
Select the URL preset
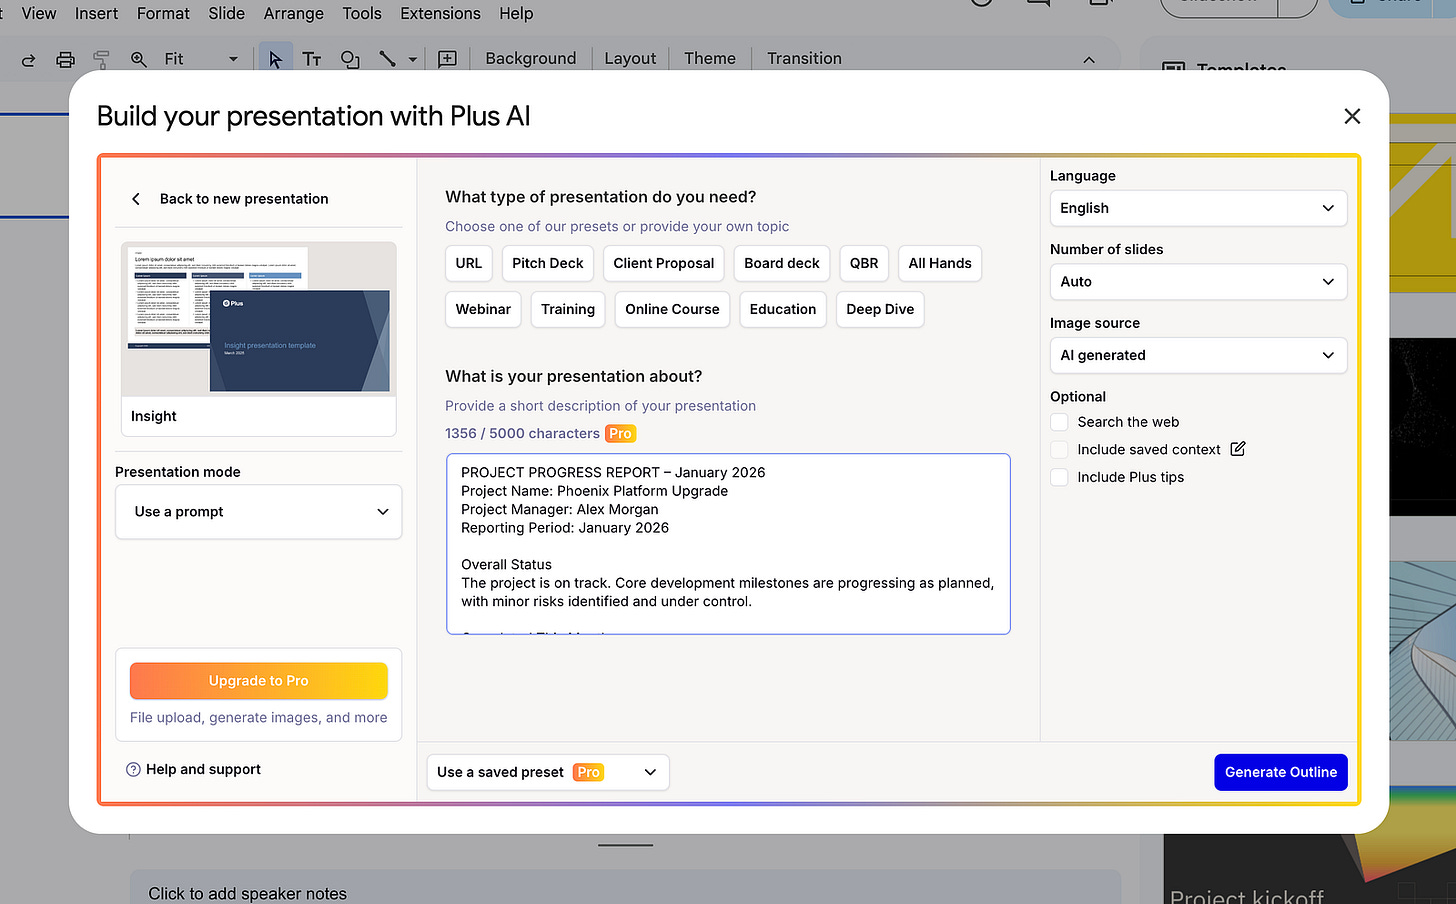point(469,263)
